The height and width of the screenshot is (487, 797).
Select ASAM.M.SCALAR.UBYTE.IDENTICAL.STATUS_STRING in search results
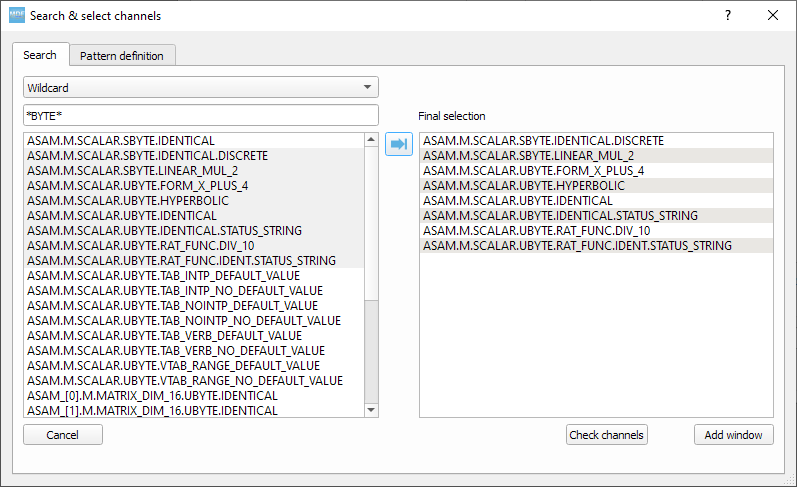click(x=194, y=230)
